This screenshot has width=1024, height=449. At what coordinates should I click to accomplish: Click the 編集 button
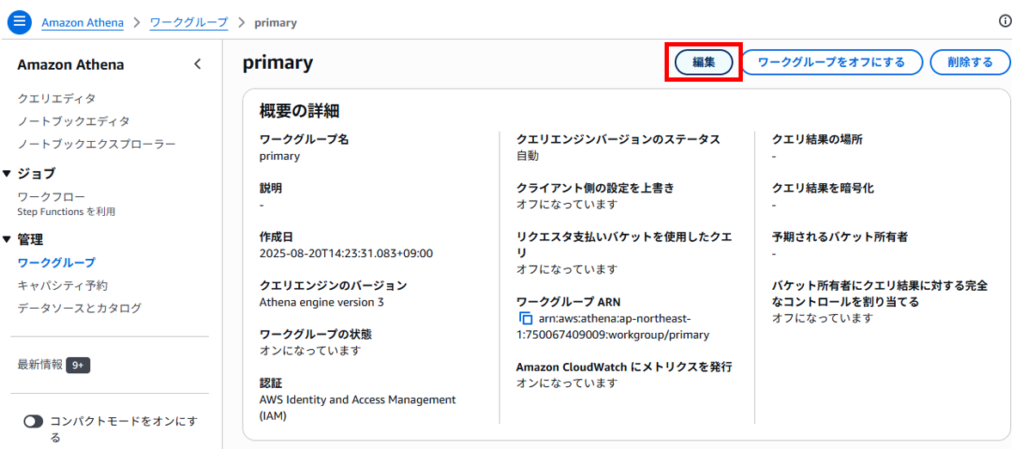coord(703,63)
